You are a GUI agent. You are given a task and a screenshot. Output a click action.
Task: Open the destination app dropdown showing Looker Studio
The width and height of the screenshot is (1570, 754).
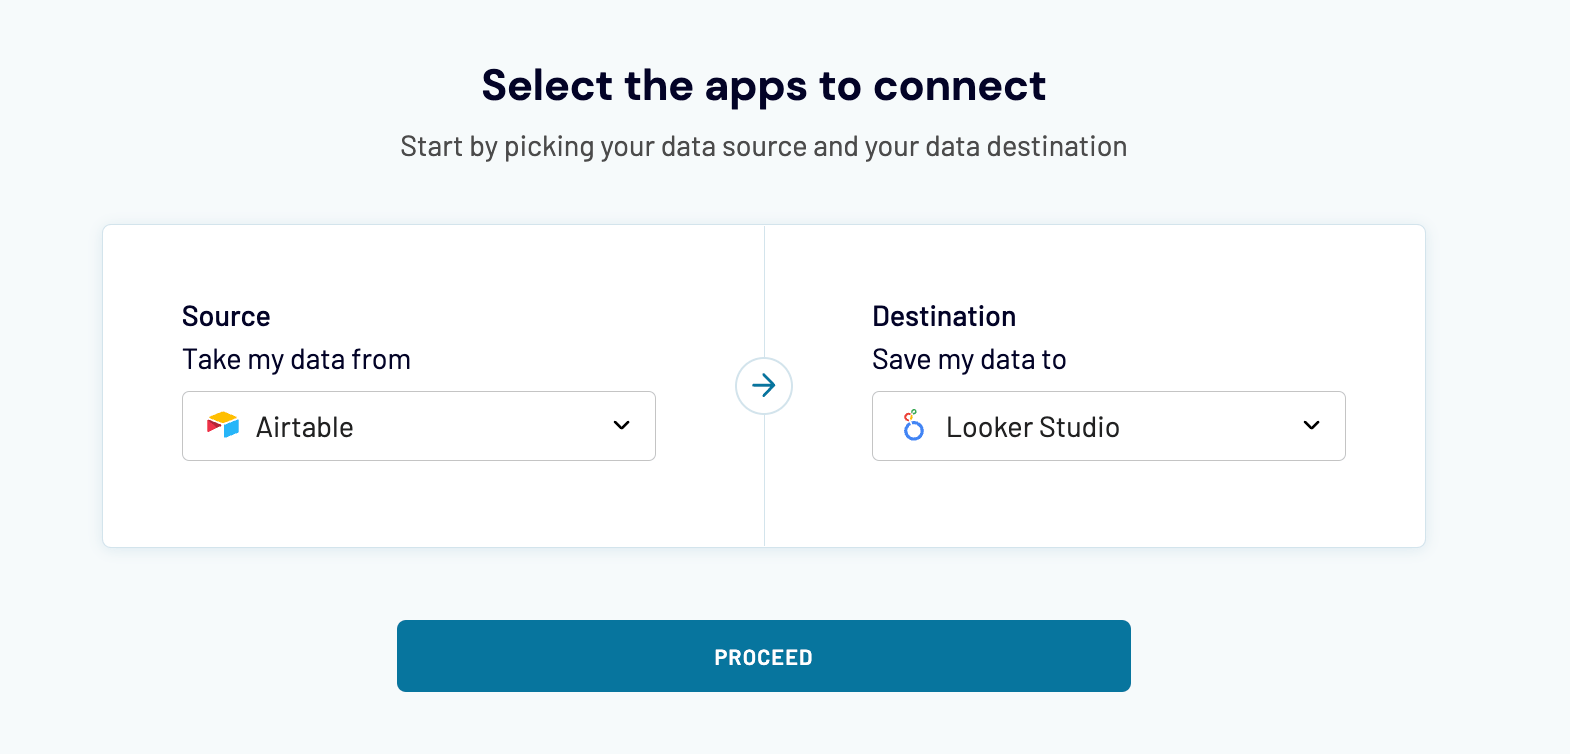pos(1108,426)
